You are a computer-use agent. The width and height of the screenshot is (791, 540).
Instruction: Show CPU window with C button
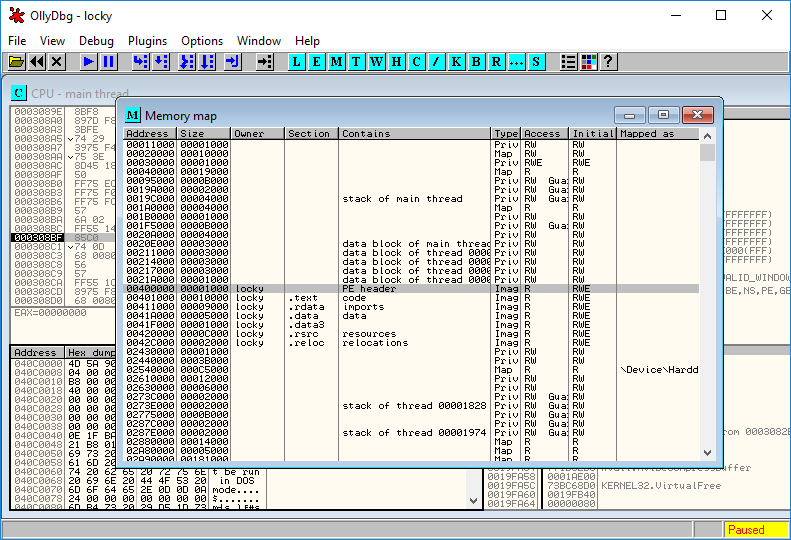[x=416, y=62]
